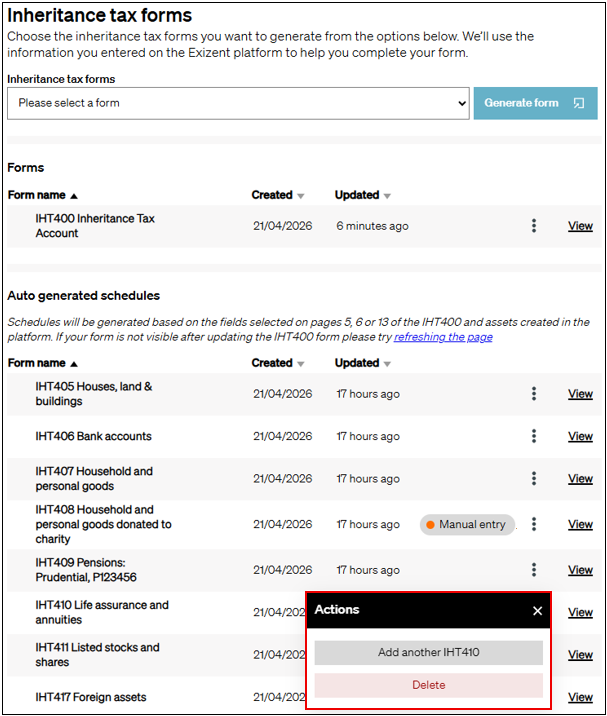Open actions menu for IHT406 Bank accounts
This screenshot has height=716, width=607.
pyautogui.click(x=534, y=436)
